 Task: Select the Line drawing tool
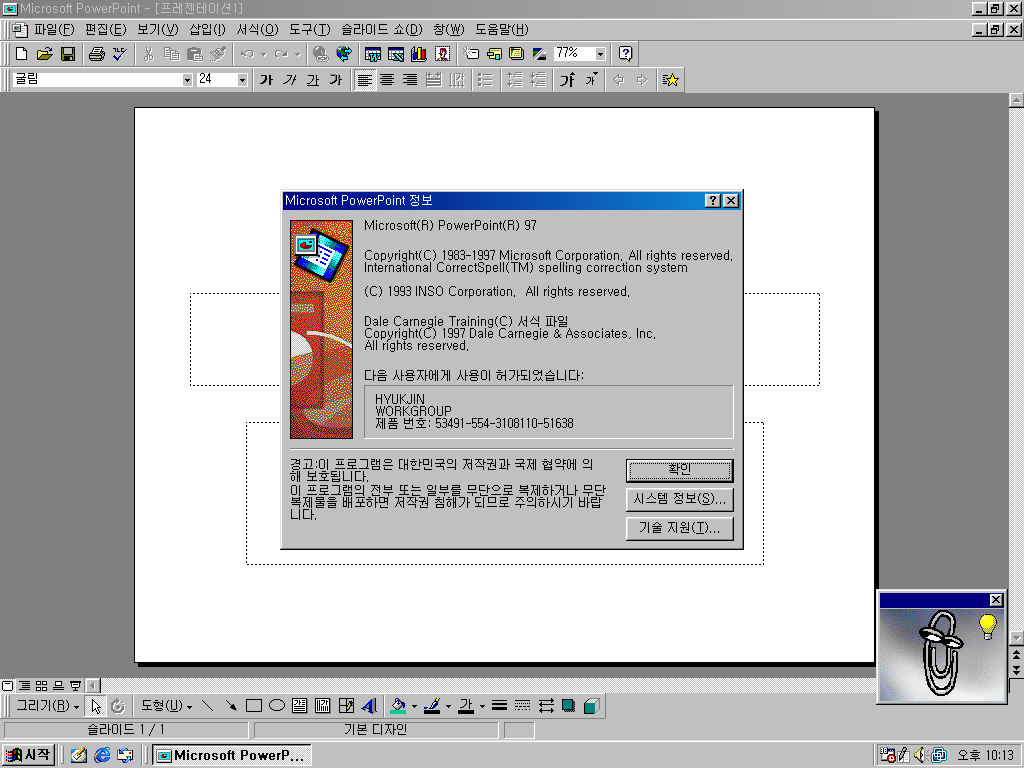click(208, 706)
